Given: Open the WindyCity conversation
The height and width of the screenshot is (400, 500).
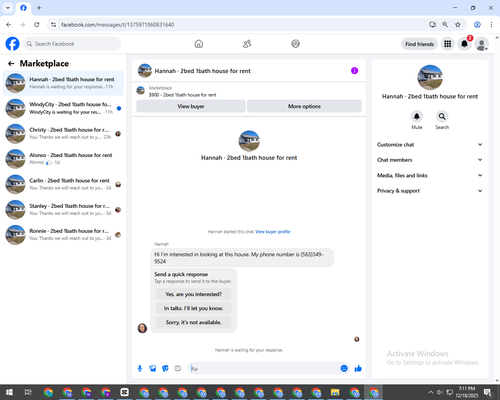Looking at the screenshot, I should point(63,108).
